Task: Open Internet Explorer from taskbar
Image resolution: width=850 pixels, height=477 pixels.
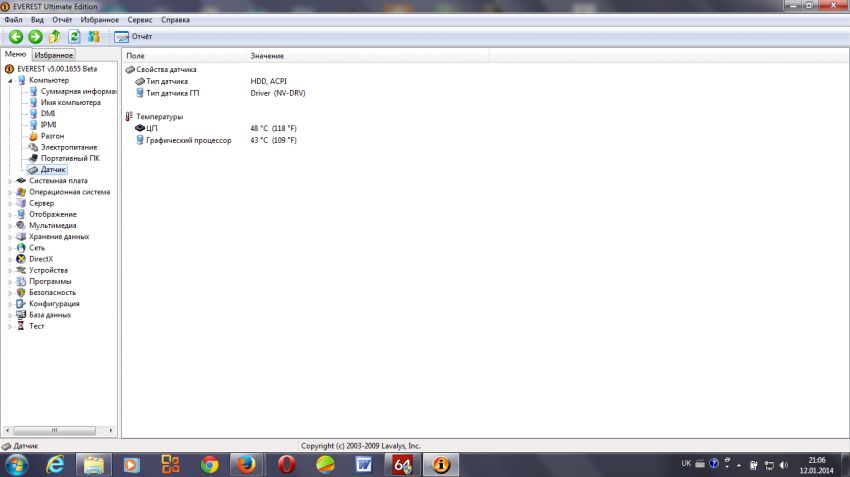Action: tap(55, 465)
